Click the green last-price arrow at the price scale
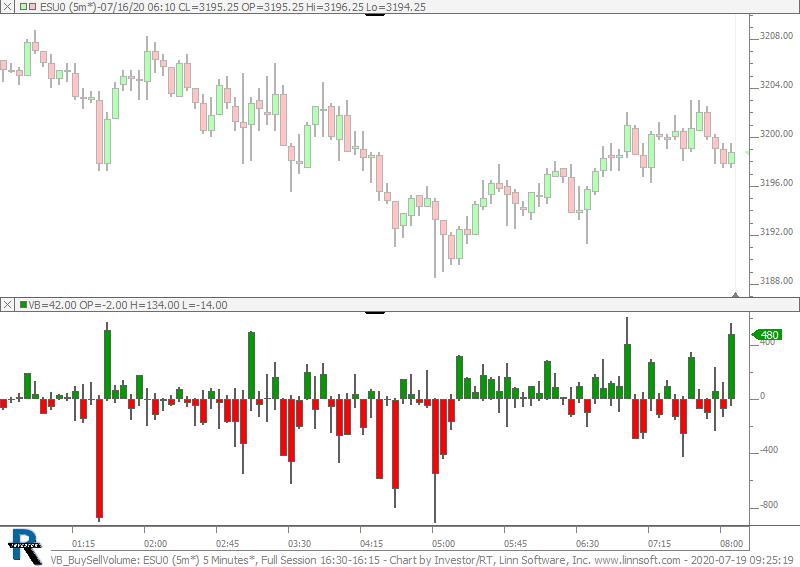 (747, 153)
